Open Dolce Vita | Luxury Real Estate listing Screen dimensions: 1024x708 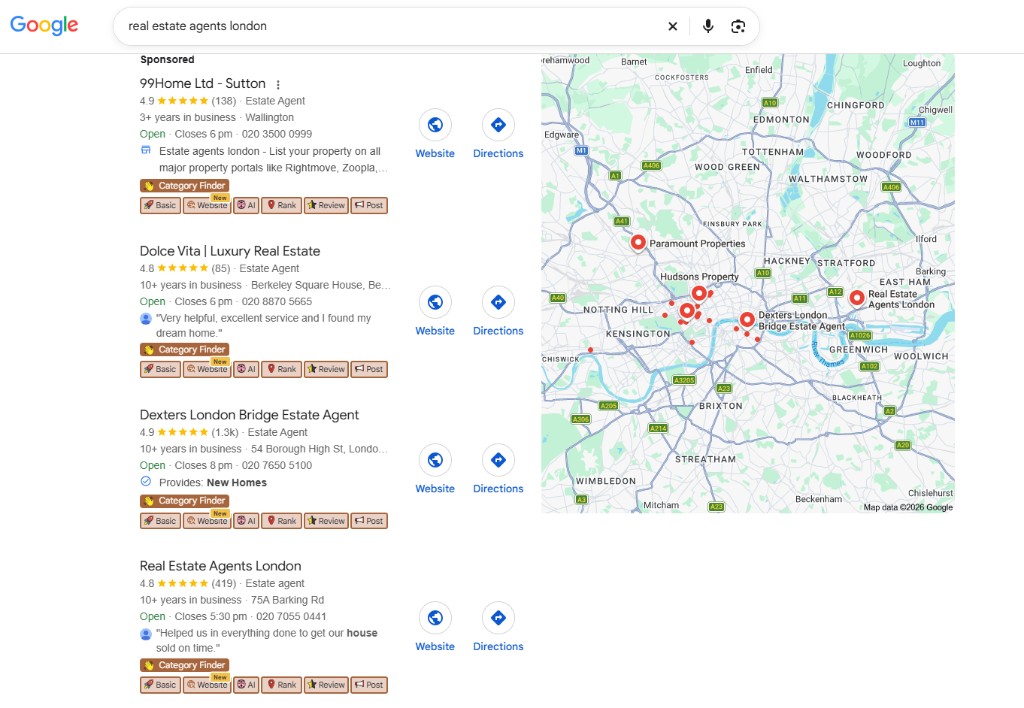(230, 251)
